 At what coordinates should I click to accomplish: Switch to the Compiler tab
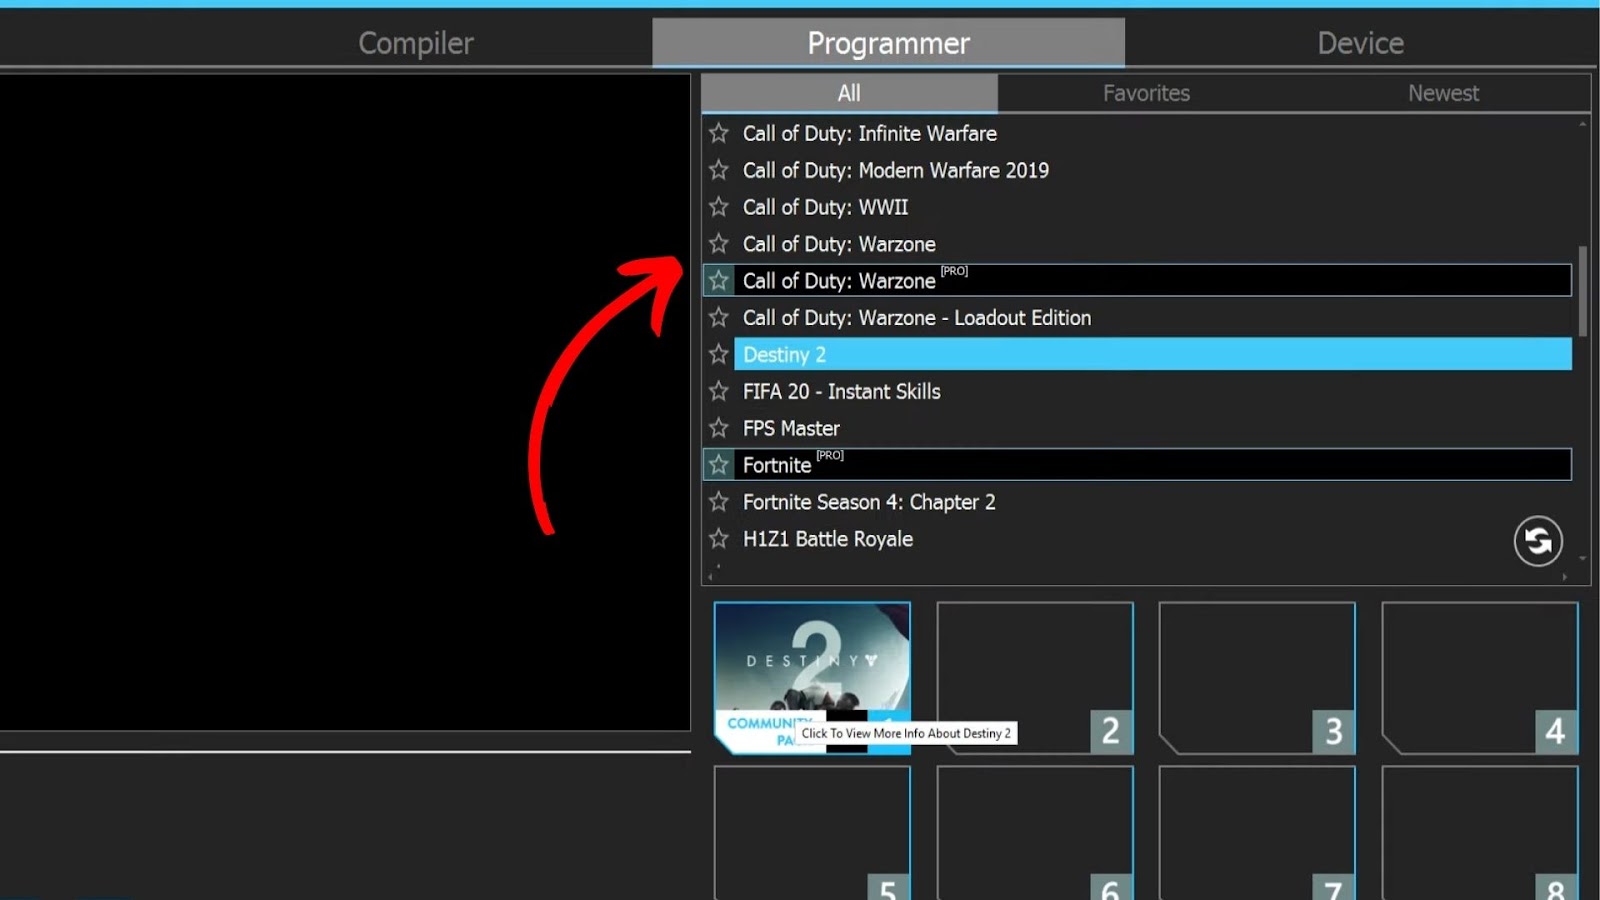[416, 43]
